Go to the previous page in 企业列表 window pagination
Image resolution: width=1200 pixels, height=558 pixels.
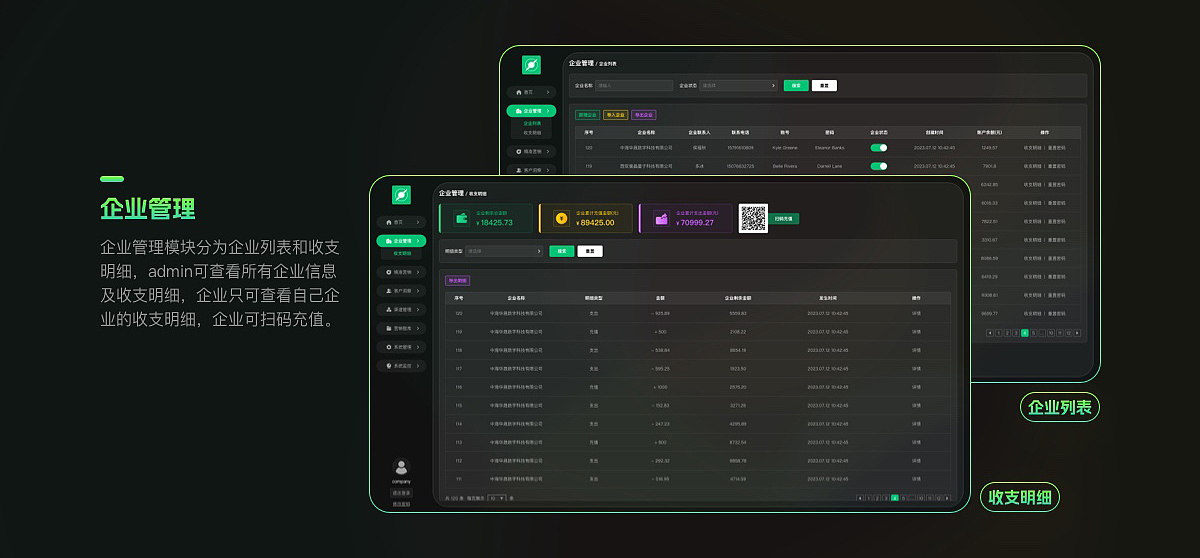990,333
